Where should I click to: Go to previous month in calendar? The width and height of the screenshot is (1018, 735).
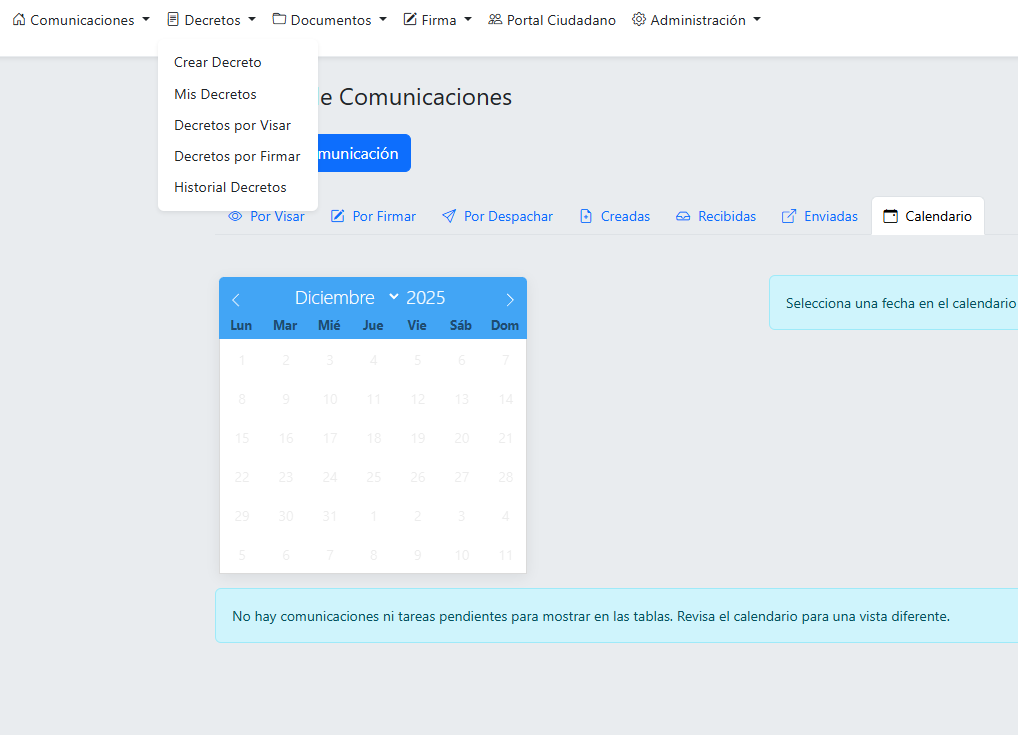(236, 299)
